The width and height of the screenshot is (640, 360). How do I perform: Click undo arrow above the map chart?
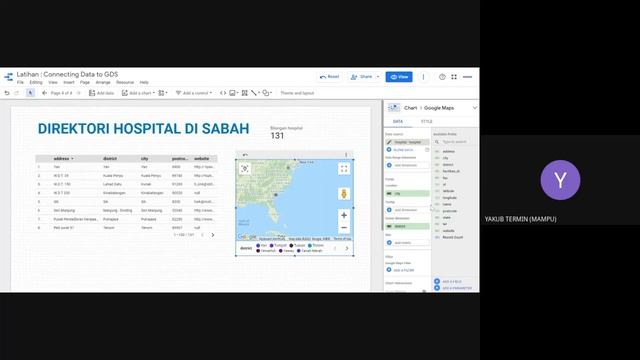pyautogui.click(x=245, y=155)
